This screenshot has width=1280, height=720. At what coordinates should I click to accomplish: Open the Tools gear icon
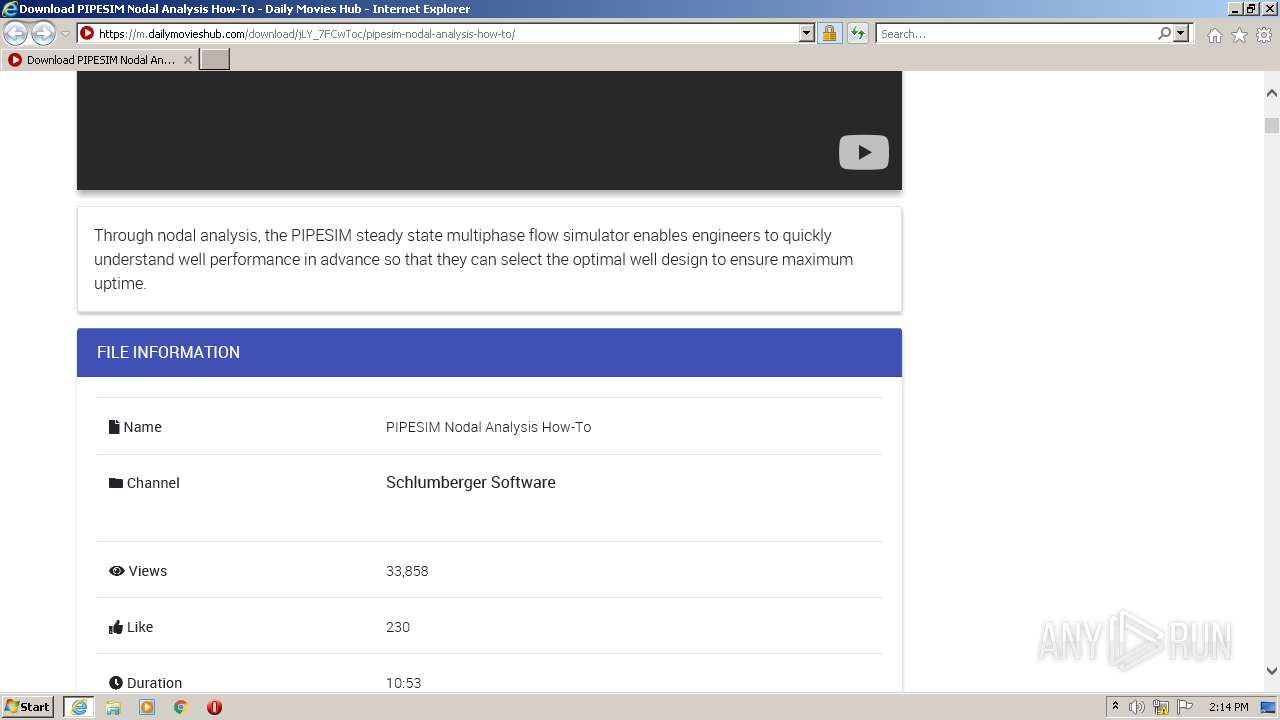pyautogui.click(x=1264, y=35)
